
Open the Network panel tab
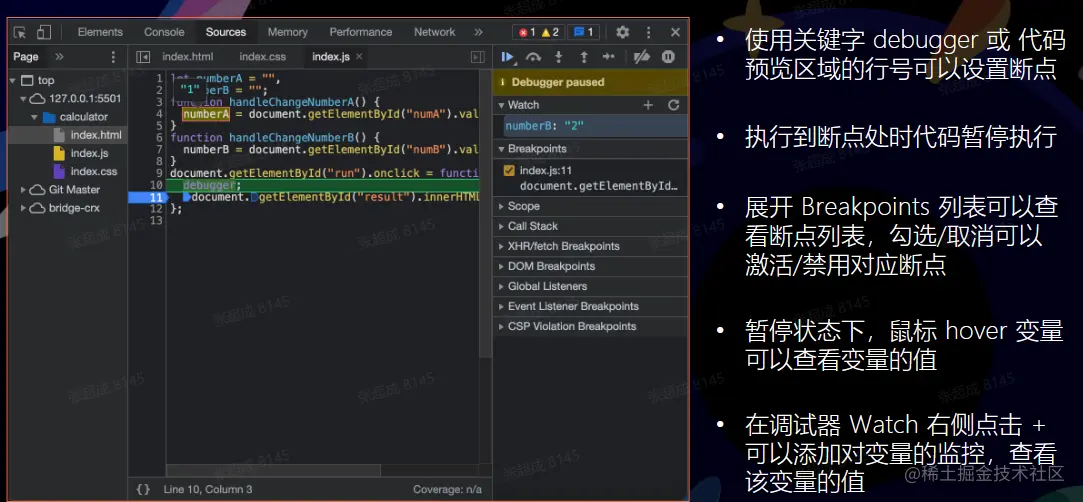tap(434, 32)
